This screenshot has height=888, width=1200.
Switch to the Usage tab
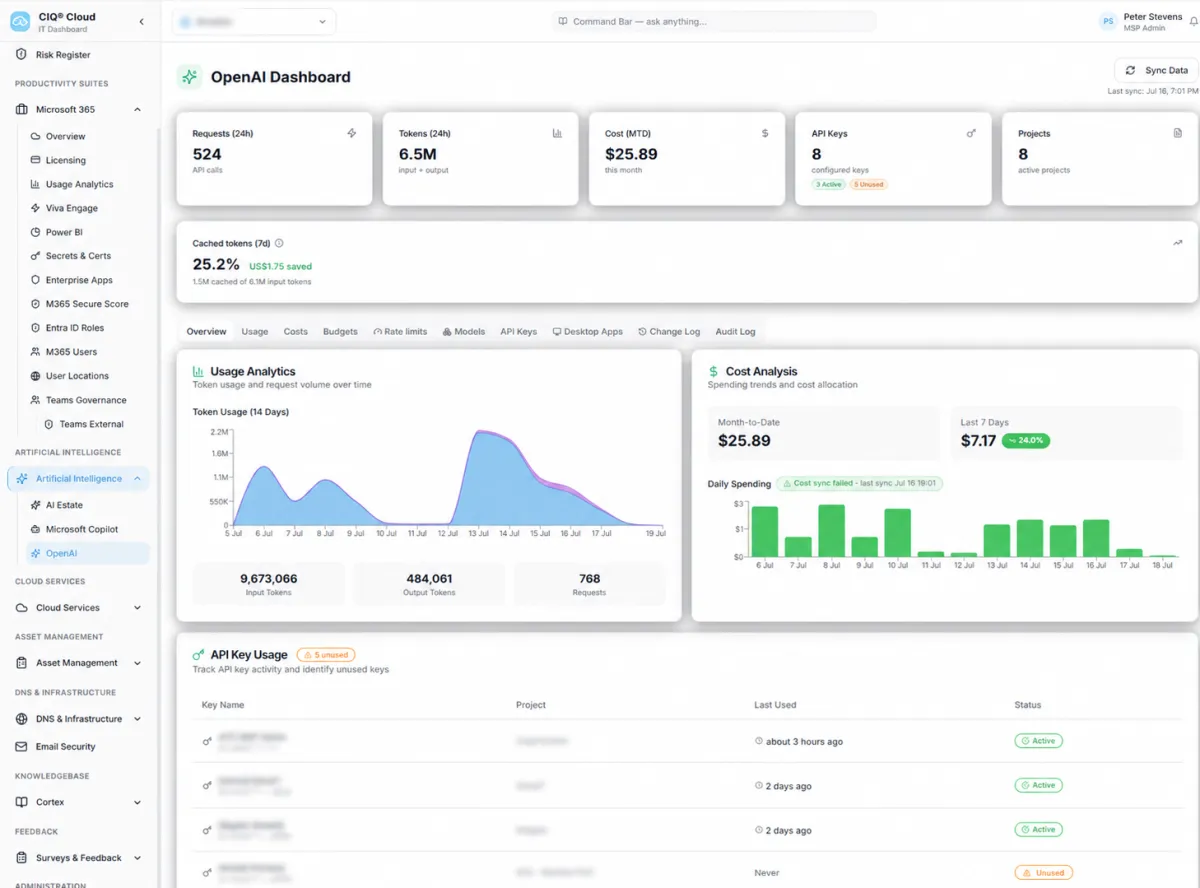[x=255, y=331]
